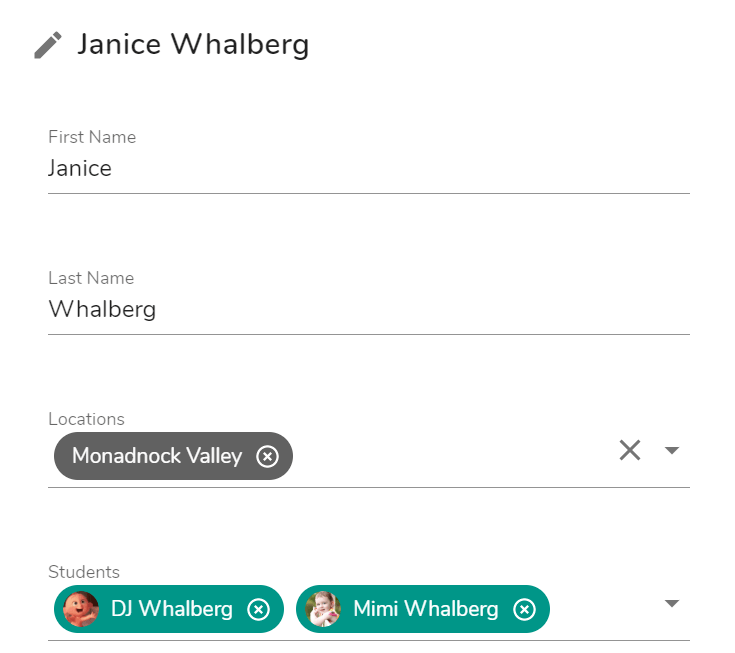Click the pencil edit icon beside Janice Whalberg
Viewport: 735px width, 653px height.
point(48,45)
